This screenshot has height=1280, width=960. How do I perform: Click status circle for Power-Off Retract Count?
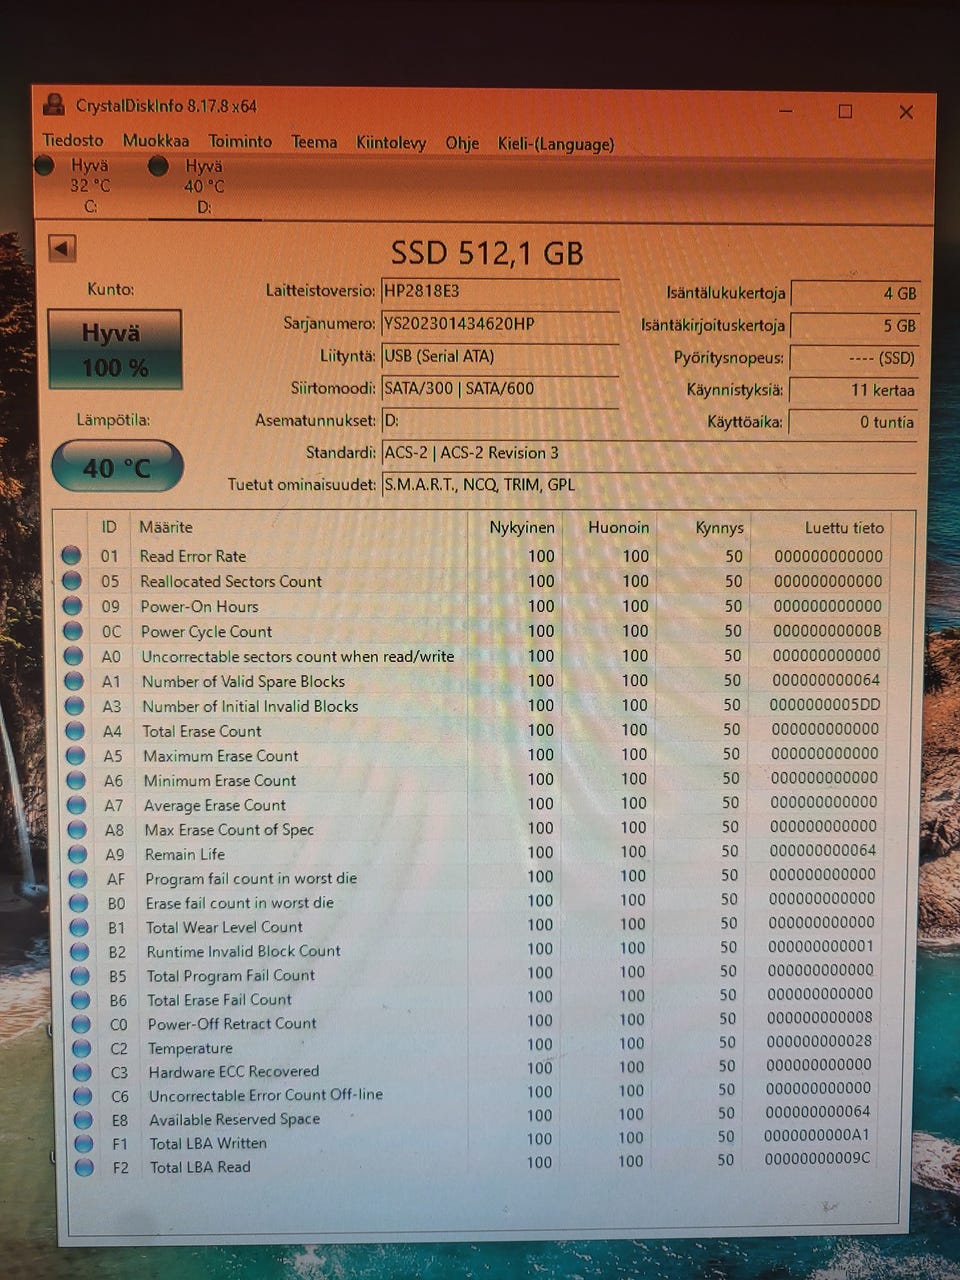click(x=82, y=1024)
